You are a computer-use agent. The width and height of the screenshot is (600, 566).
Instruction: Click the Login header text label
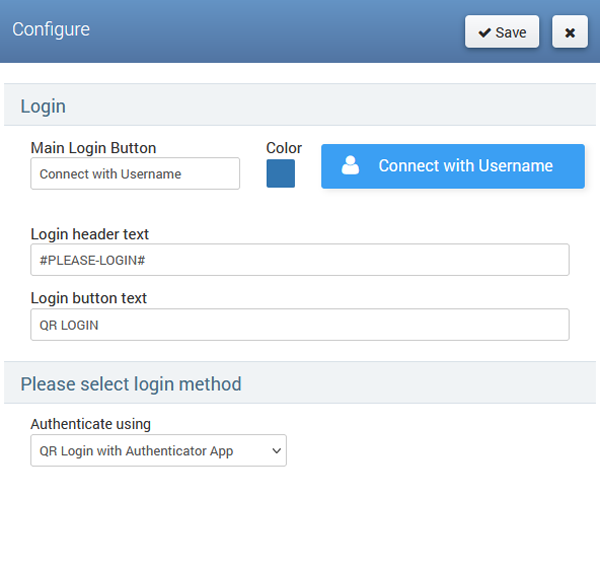click(90, 234)
